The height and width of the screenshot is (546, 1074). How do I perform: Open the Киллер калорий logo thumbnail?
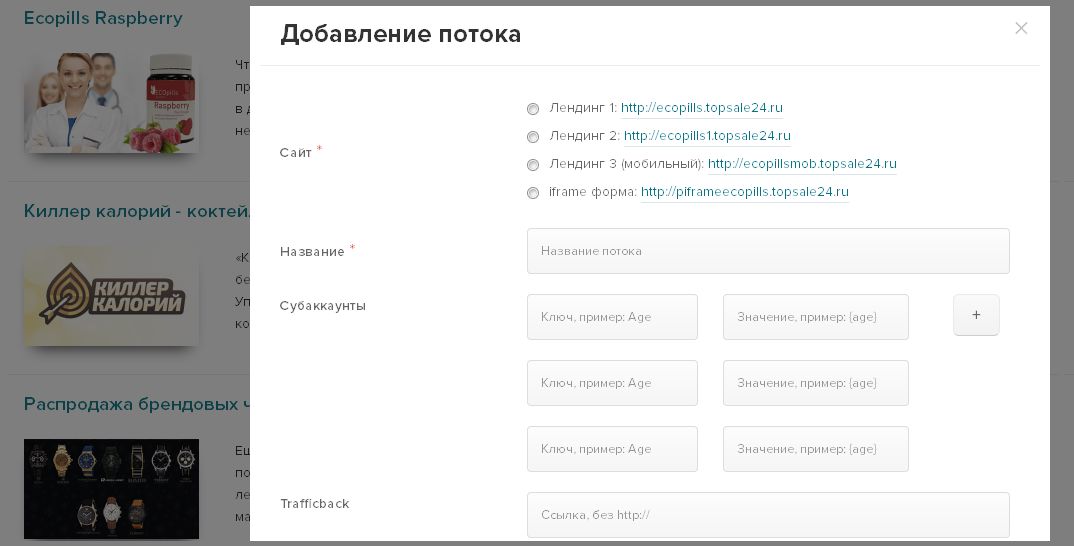pyautogui.click(x=111, y=296)
